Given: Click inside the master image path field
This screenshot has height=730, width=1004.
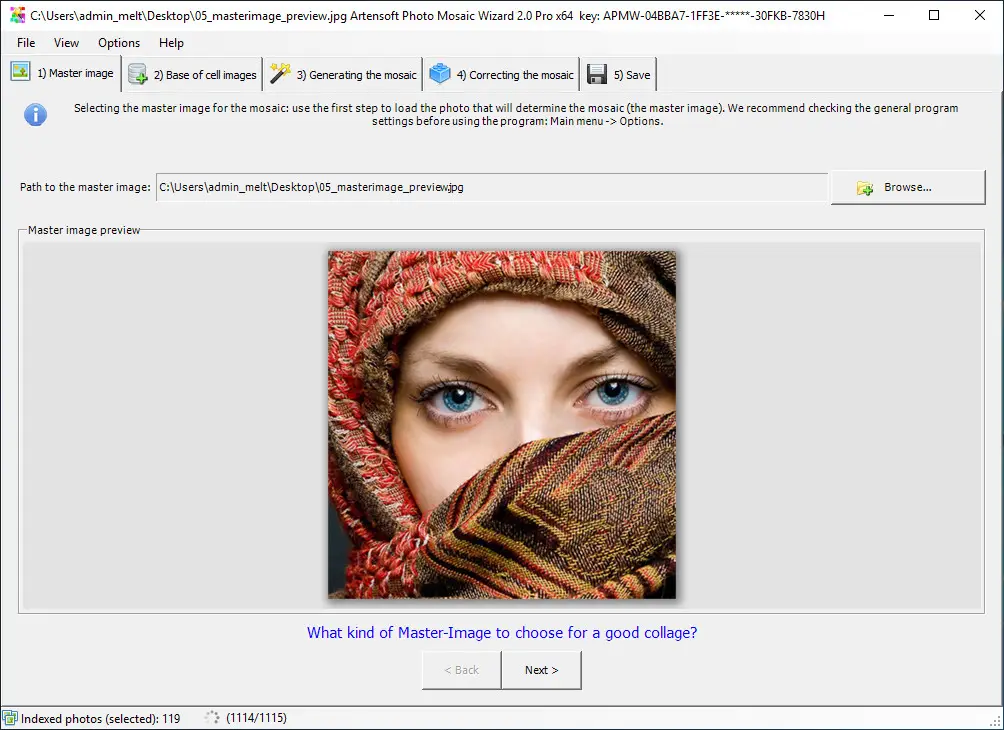Looking at the screenshot, I should [490, 187].
